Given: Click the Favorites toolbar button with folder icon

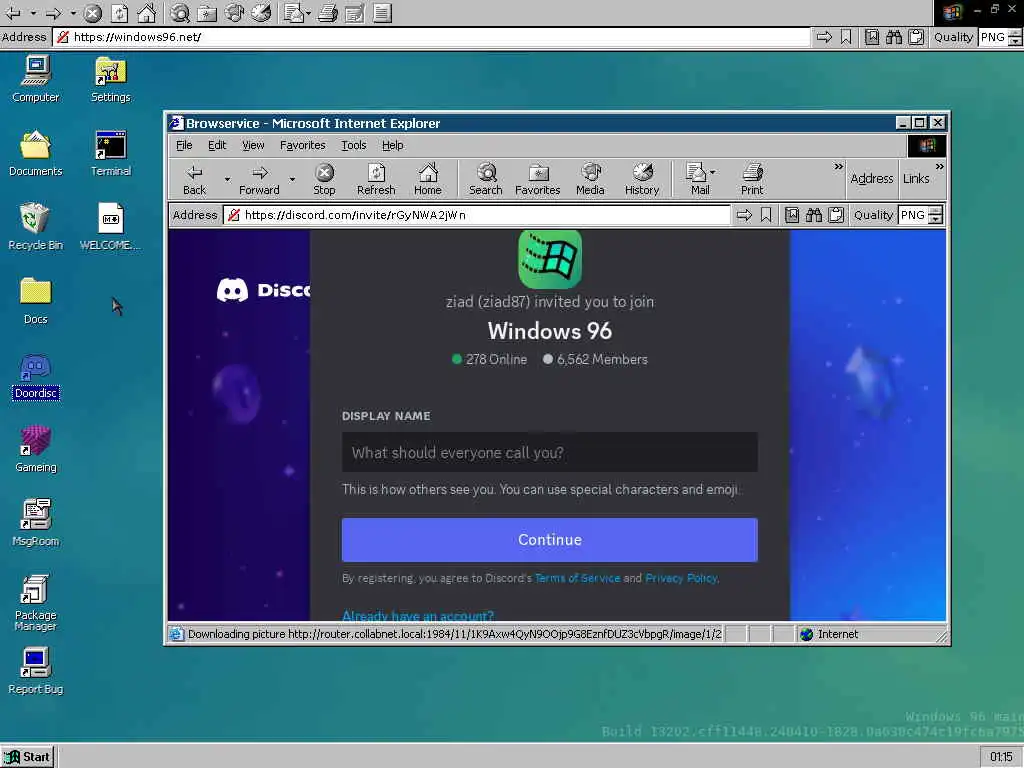Looking at the screenshot, I should (x=537, y=179).
